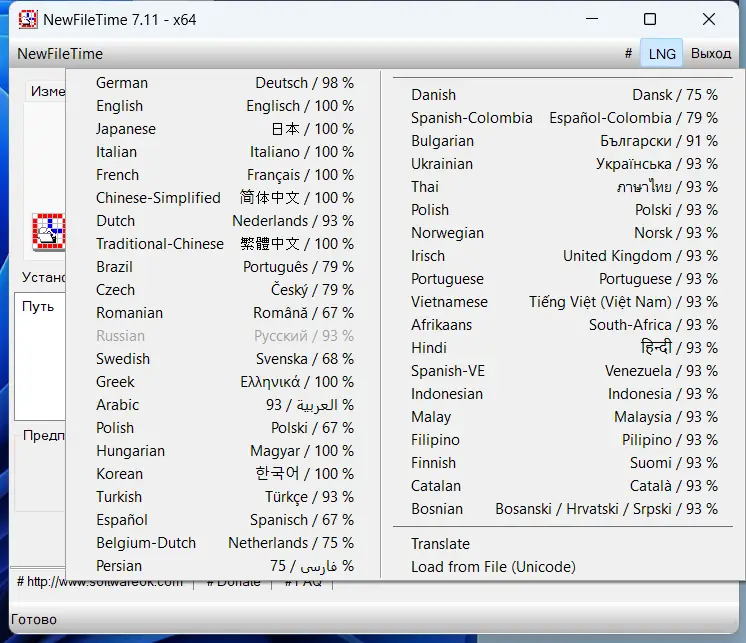Choose Afrikaans South-Africa entry
This screenshot has width=746, height=643.
point(563,324)
